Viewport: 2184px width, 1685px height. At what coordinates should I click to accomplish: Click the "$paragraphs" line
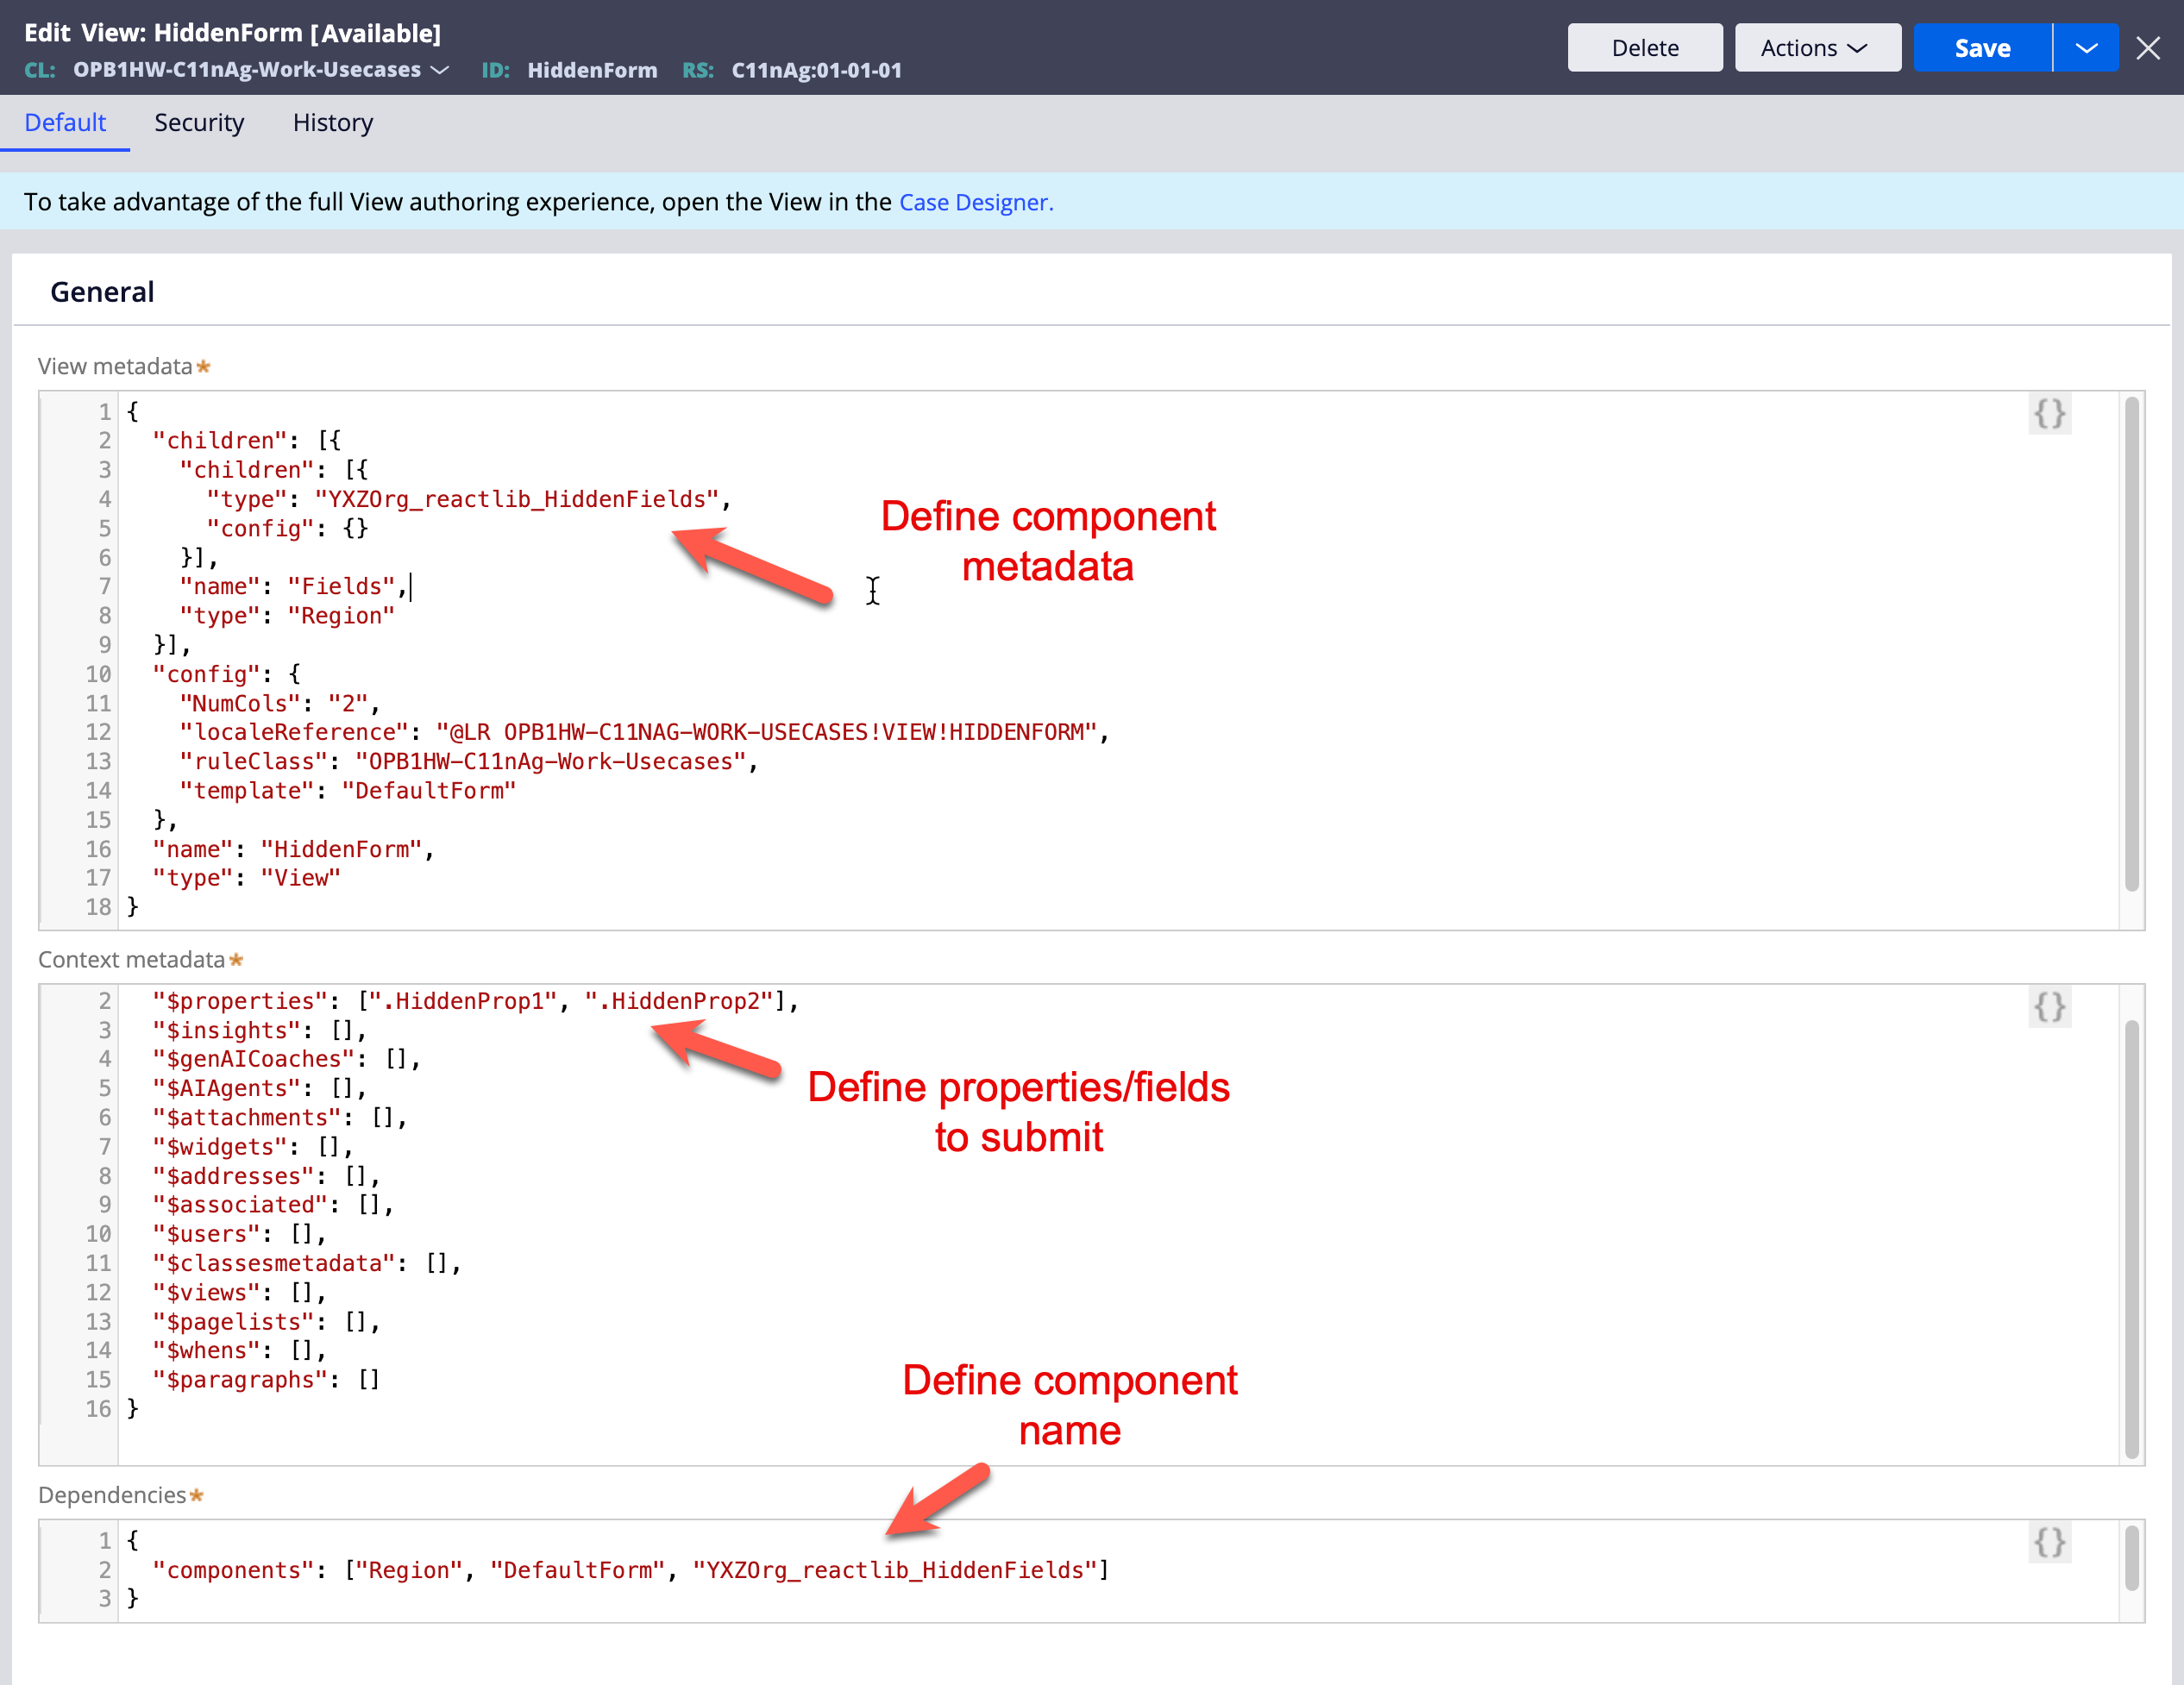click(266, 1380)
